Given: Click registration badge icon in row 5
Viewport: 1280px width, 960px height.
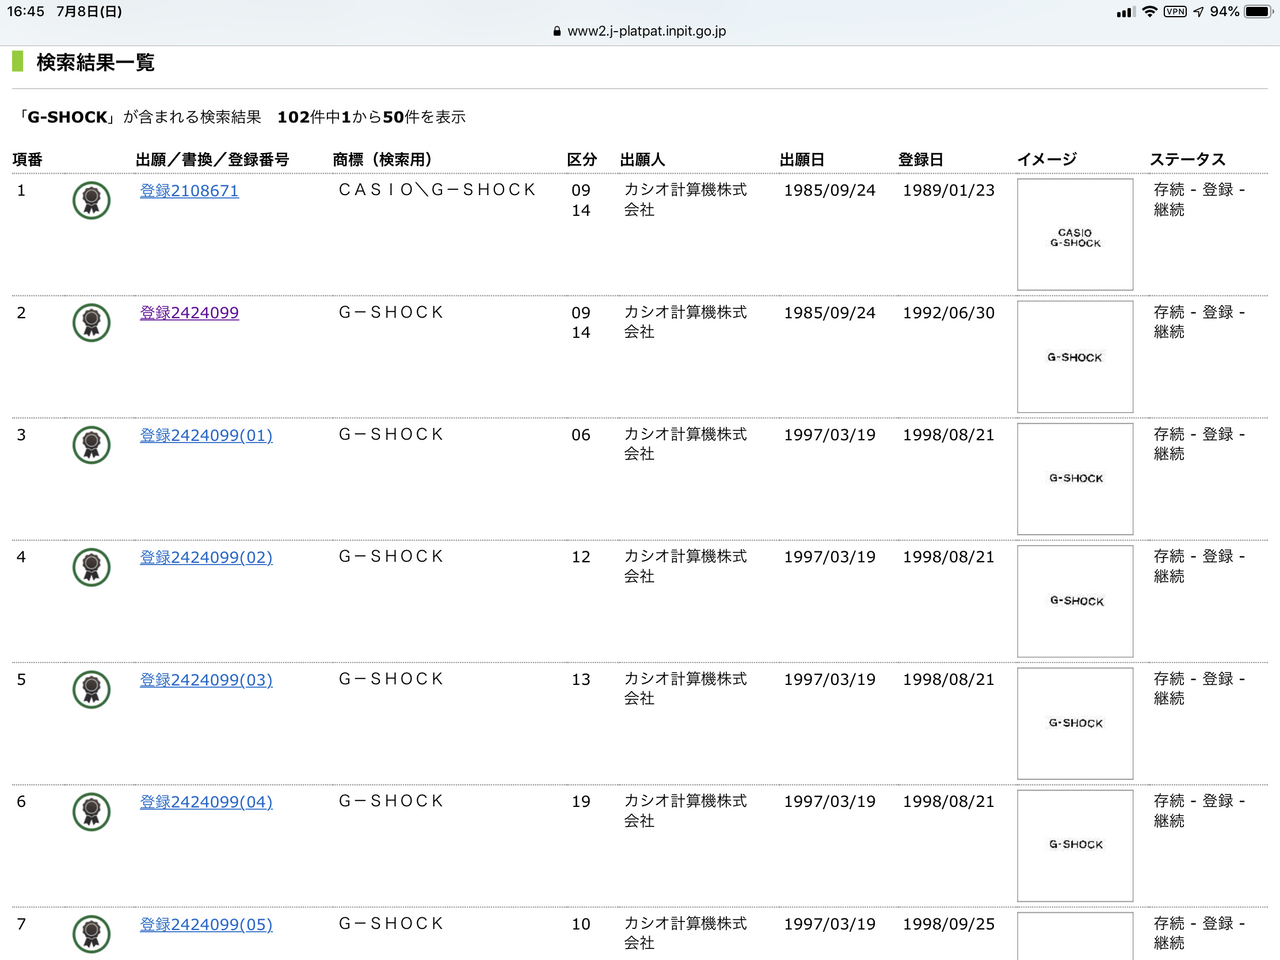Looking at the screenshot, I should [91, 690].
